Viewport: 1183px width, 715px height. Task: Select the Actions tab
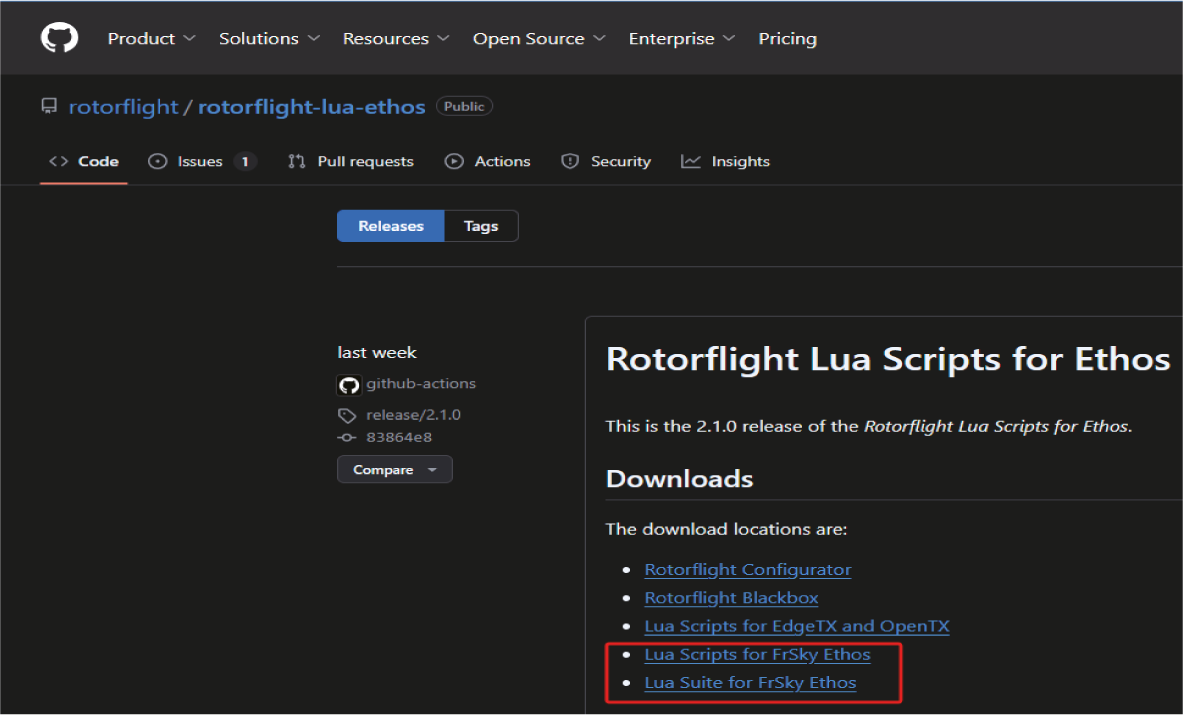tap(488, 162)
